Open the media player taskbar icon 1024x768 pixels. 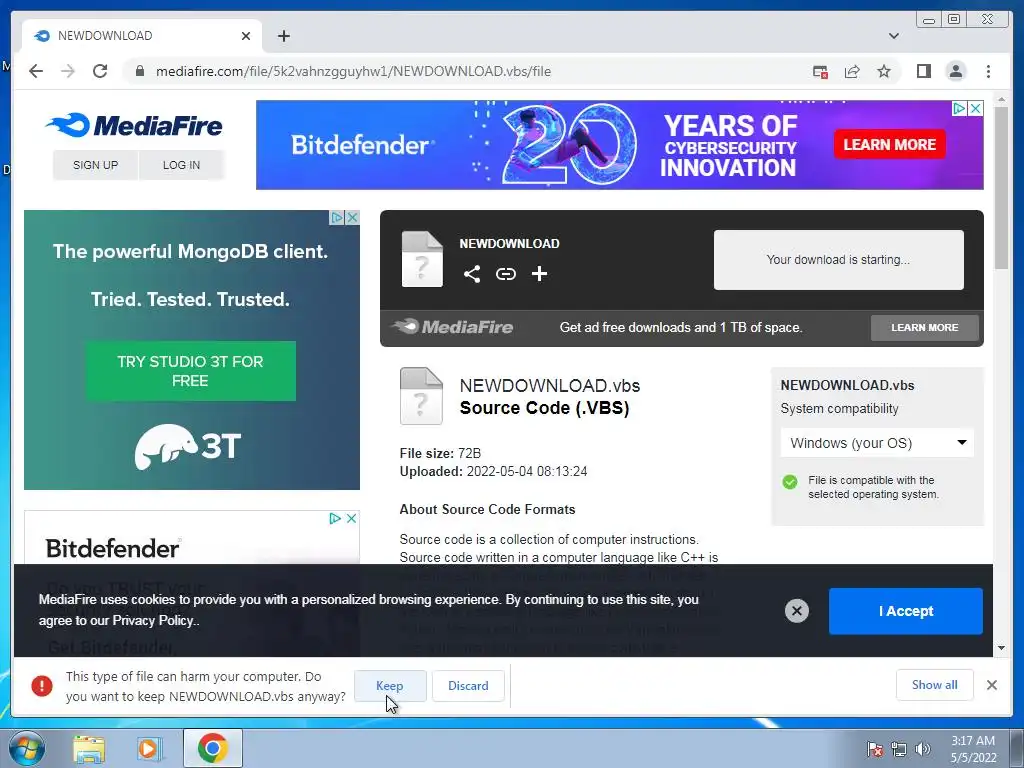(149, 749)
